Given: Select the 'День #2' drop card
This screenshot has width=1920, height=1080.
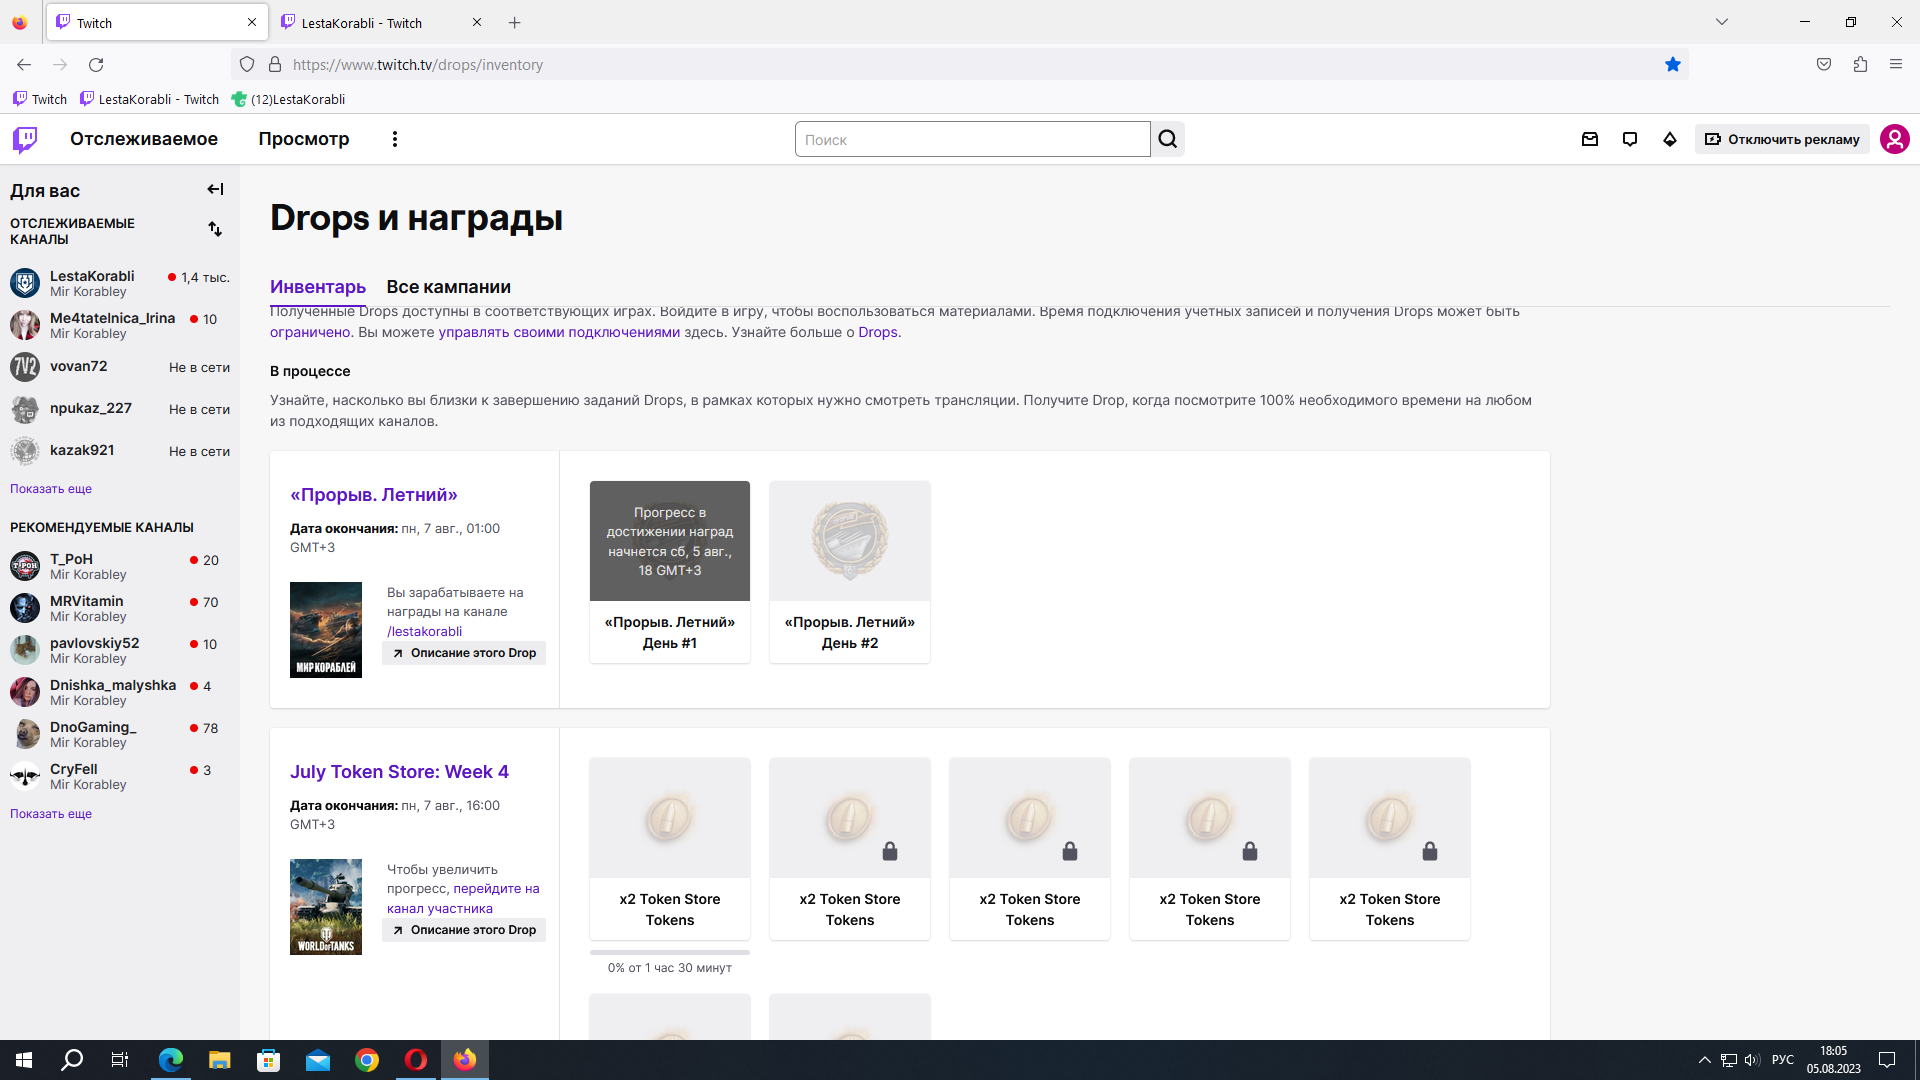Looking at the screenshot, I should [x=850, y=572].
